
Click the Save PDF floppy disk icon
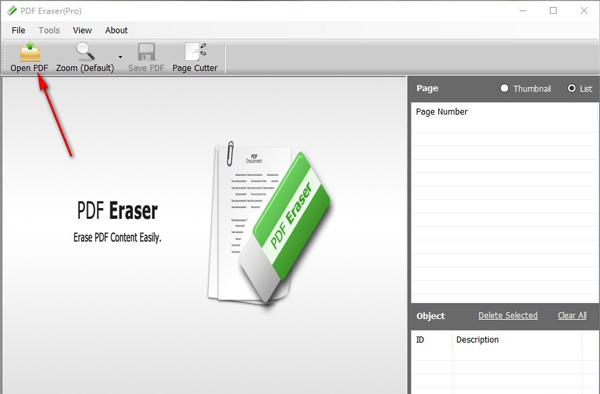[x=146, y=52]
